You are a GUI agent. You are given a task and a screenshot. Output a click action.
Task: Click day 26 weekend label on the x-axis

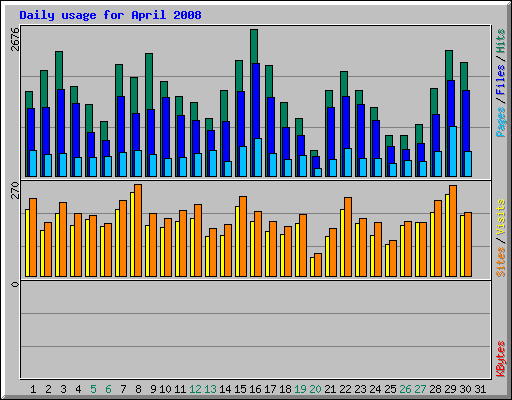coord(405,389)
